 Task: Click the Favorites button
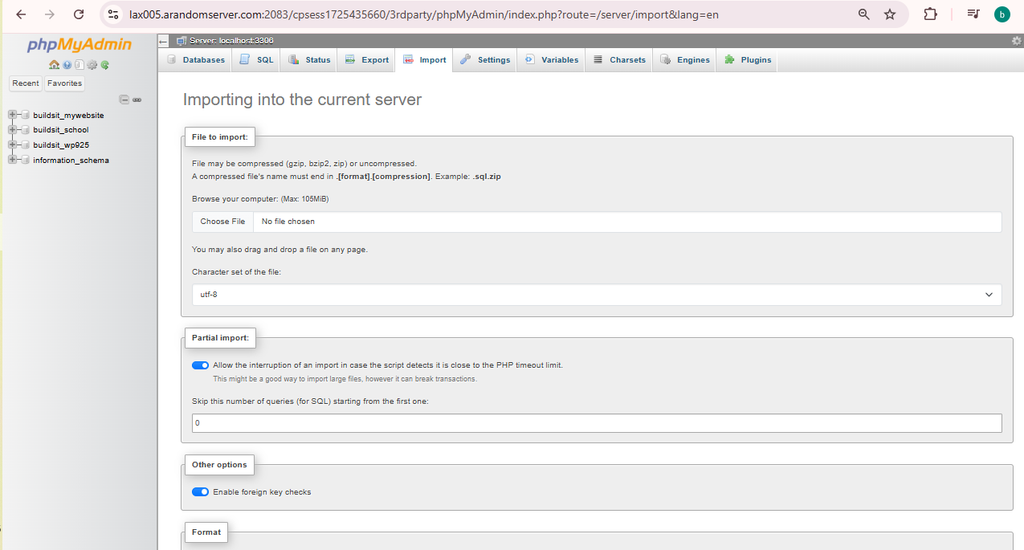(65, 83)
